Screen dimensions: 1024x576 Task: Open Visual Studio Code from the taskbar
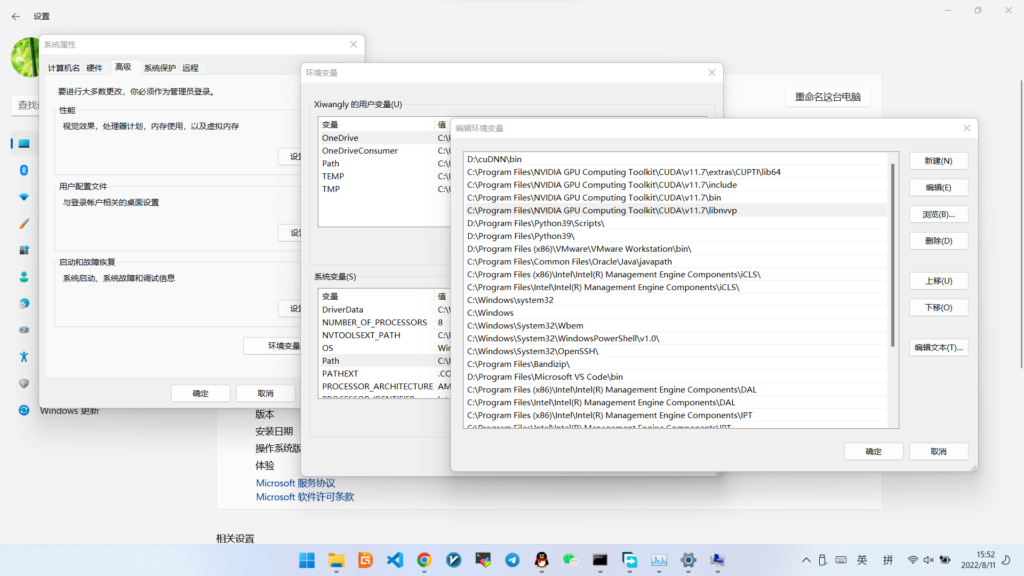(x=395, y=560)
